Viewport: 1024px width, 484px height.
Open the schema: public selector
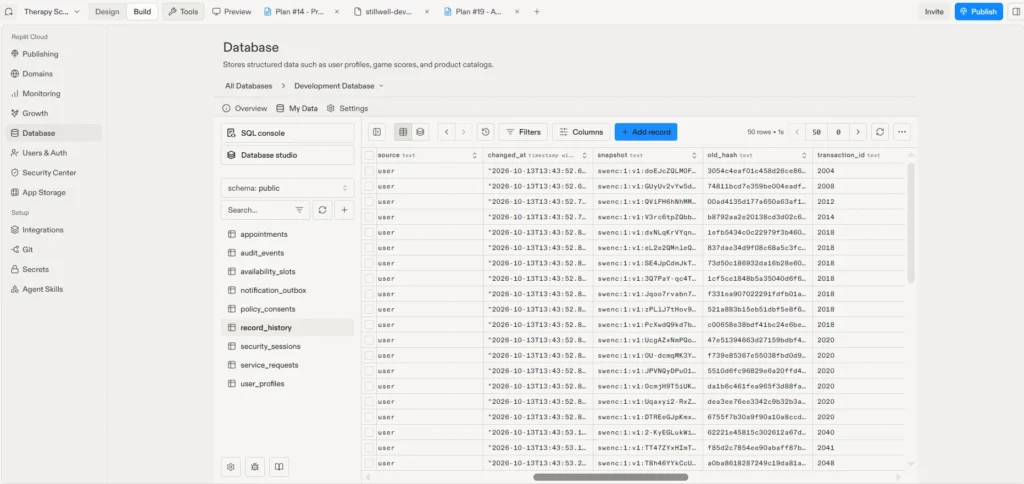pos(287,188)
